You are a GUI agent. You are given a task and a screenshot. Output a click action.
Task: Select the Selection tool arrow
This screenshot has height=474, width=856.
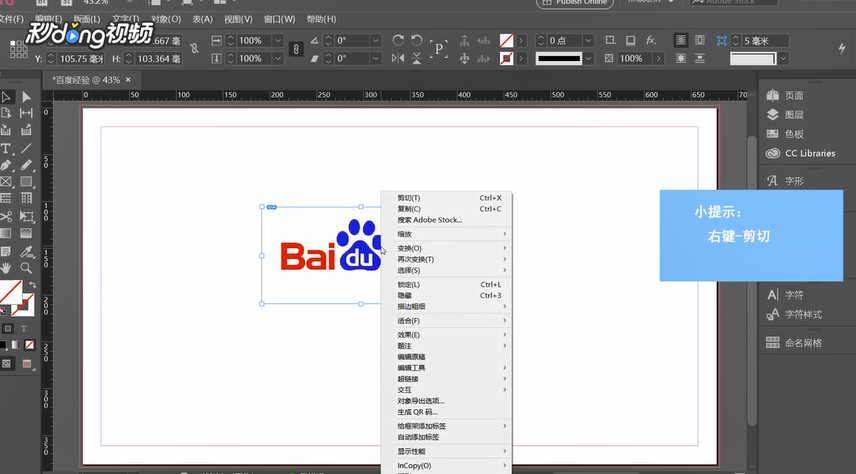point(6,97)
